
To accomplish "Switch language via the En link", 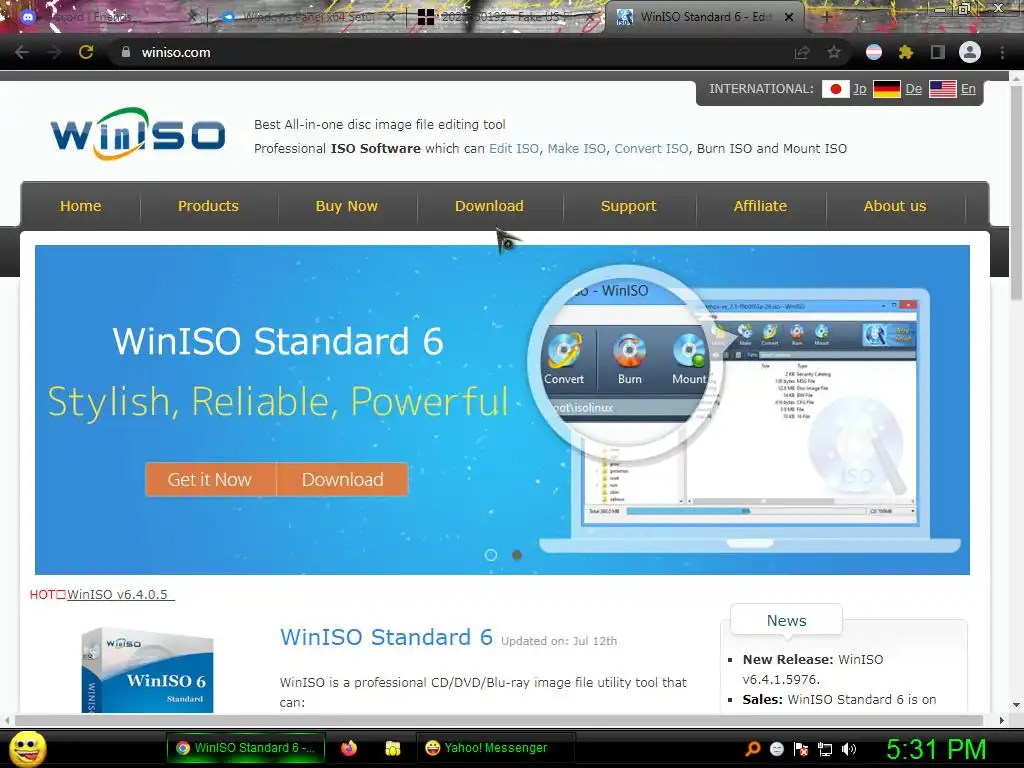I will pyautogui.click(x=968, y=89).
